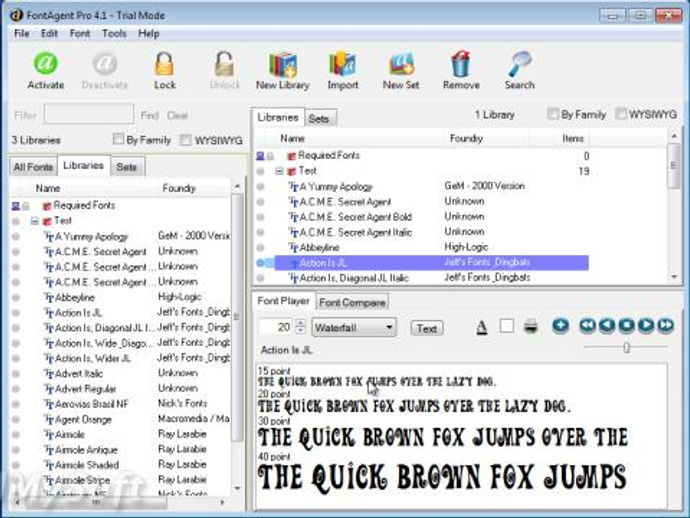690x518 pixels.
Task: Collapse the Test library in left tree
Action: [35, 221]
